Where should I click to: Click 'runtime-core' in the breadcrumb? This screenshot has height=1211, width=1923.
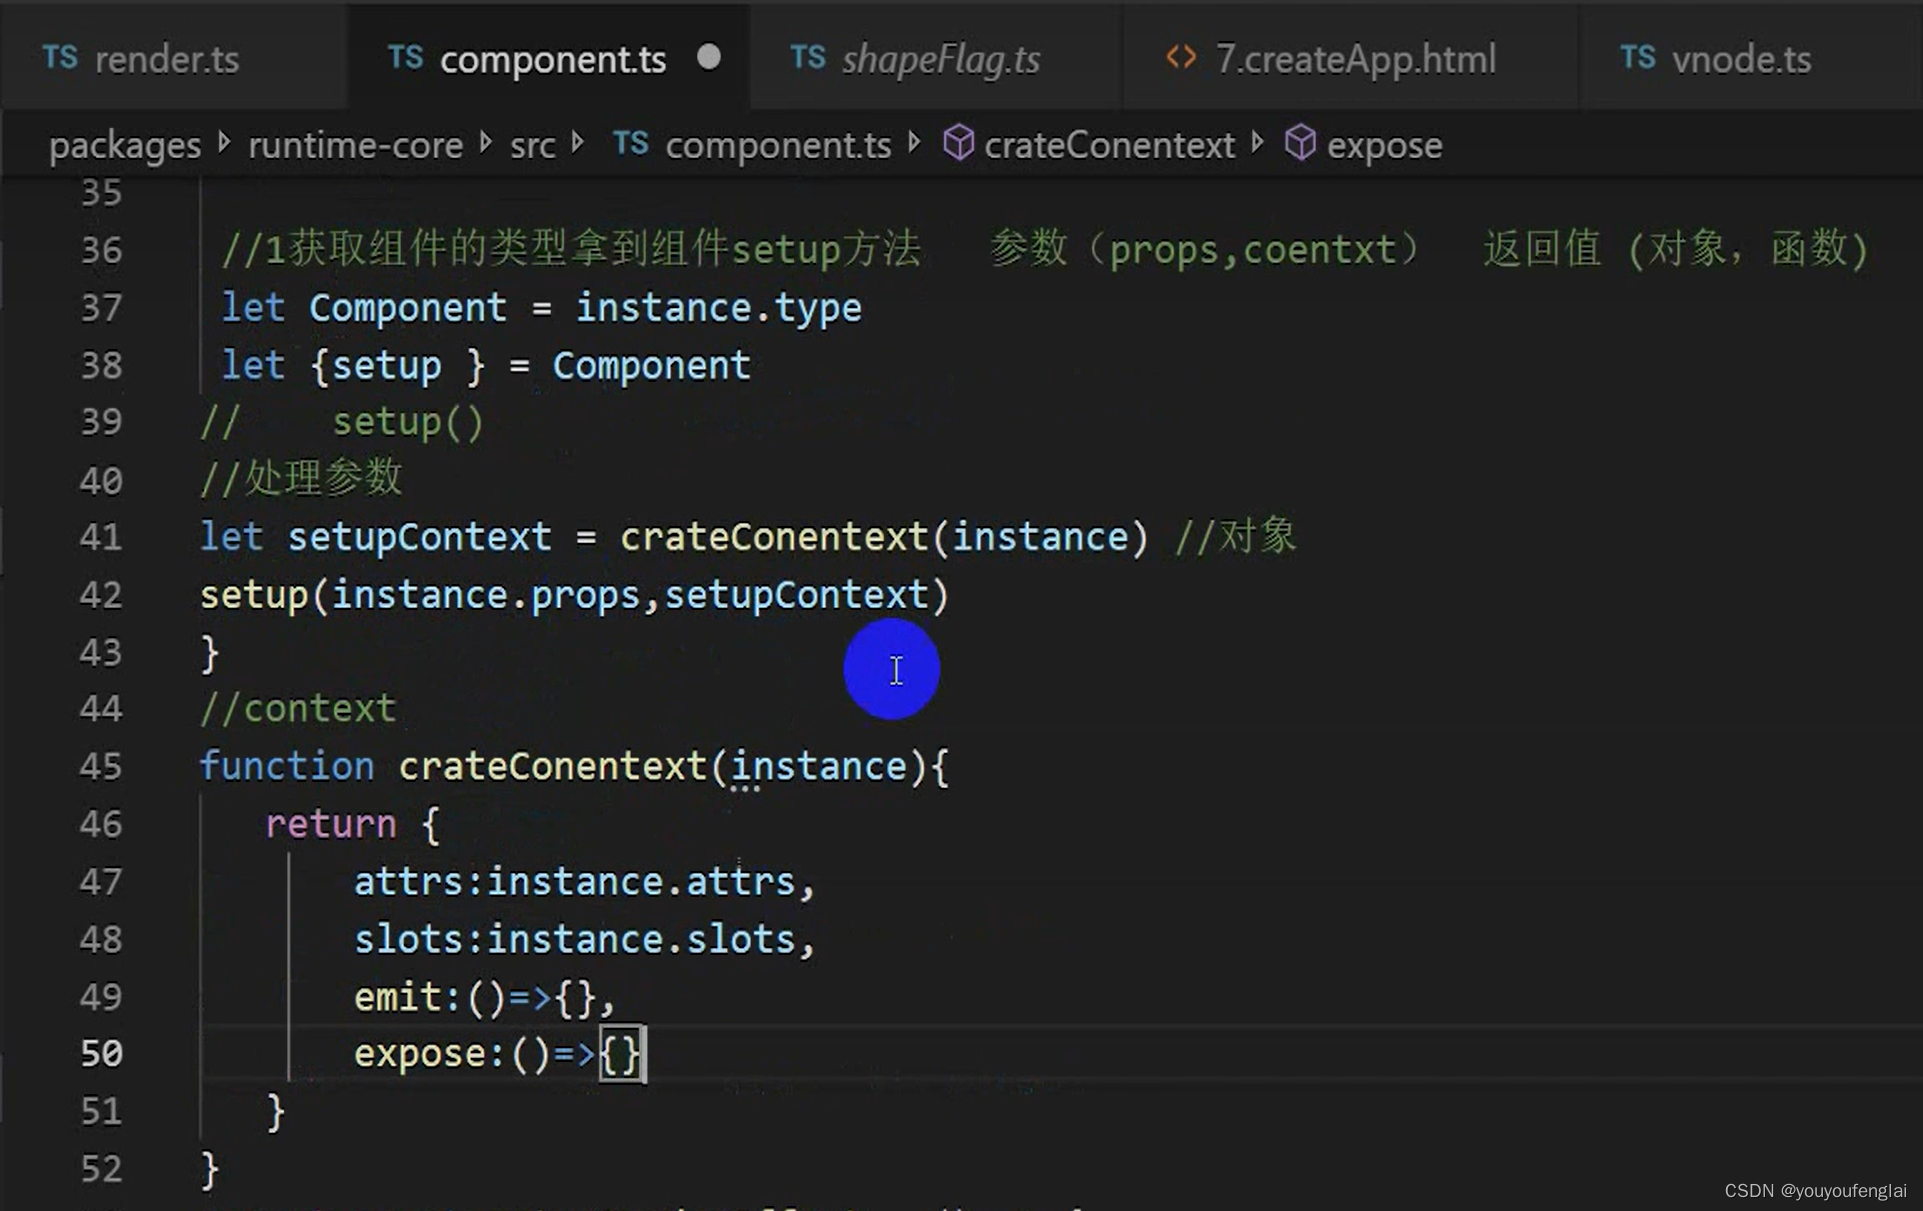point(355,146)
